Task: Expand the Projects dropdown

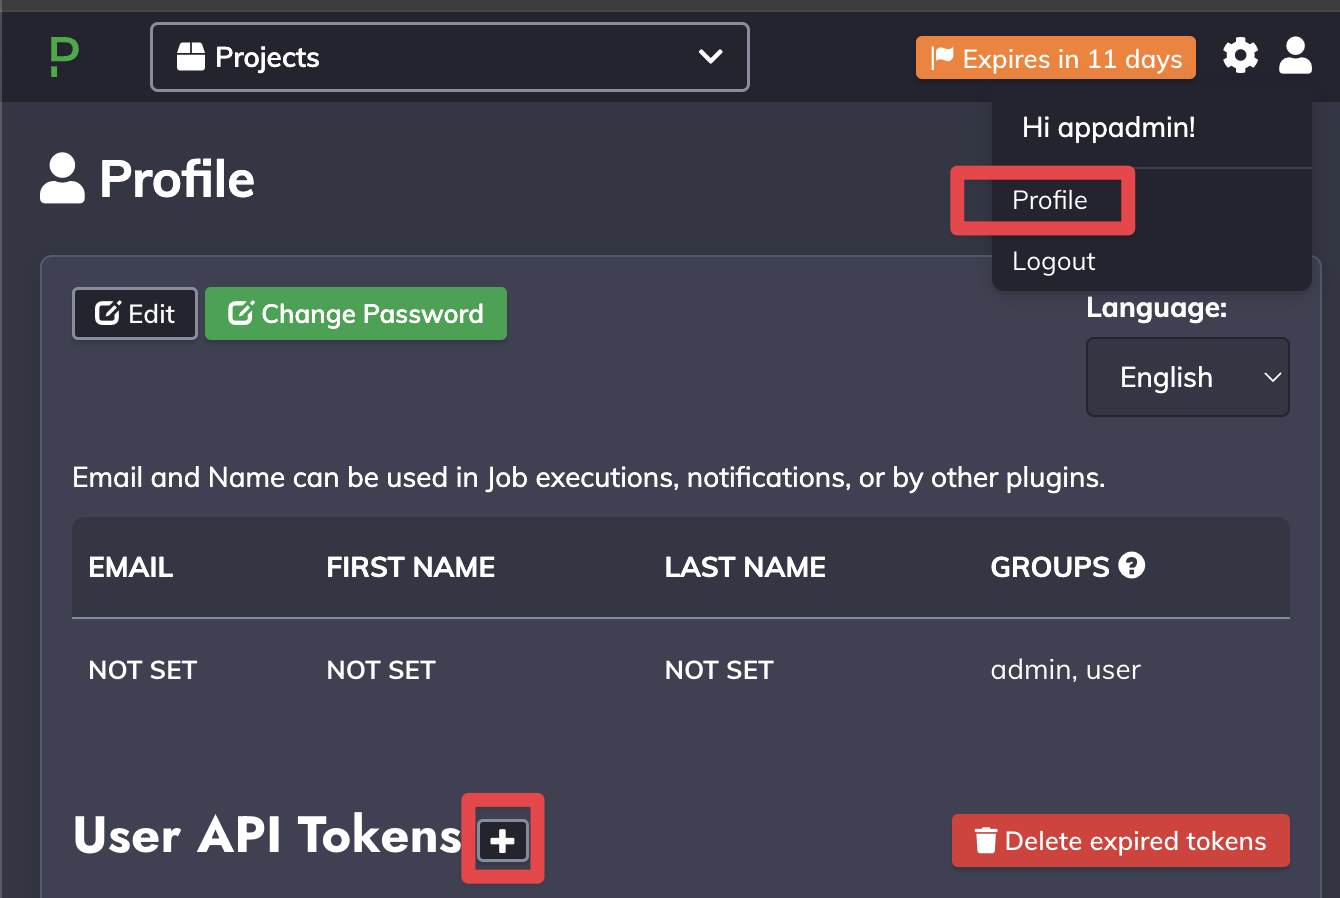Action: tap(450, 57)
